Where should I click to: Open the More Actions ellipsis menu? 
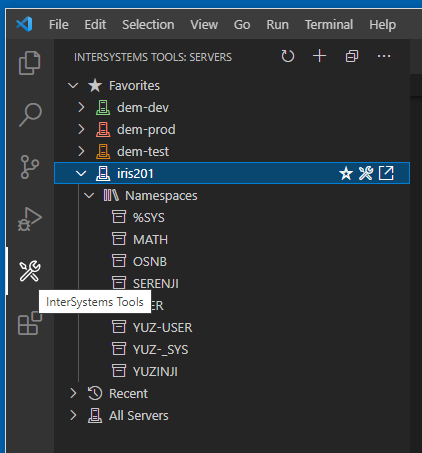(x=384, y=56)
